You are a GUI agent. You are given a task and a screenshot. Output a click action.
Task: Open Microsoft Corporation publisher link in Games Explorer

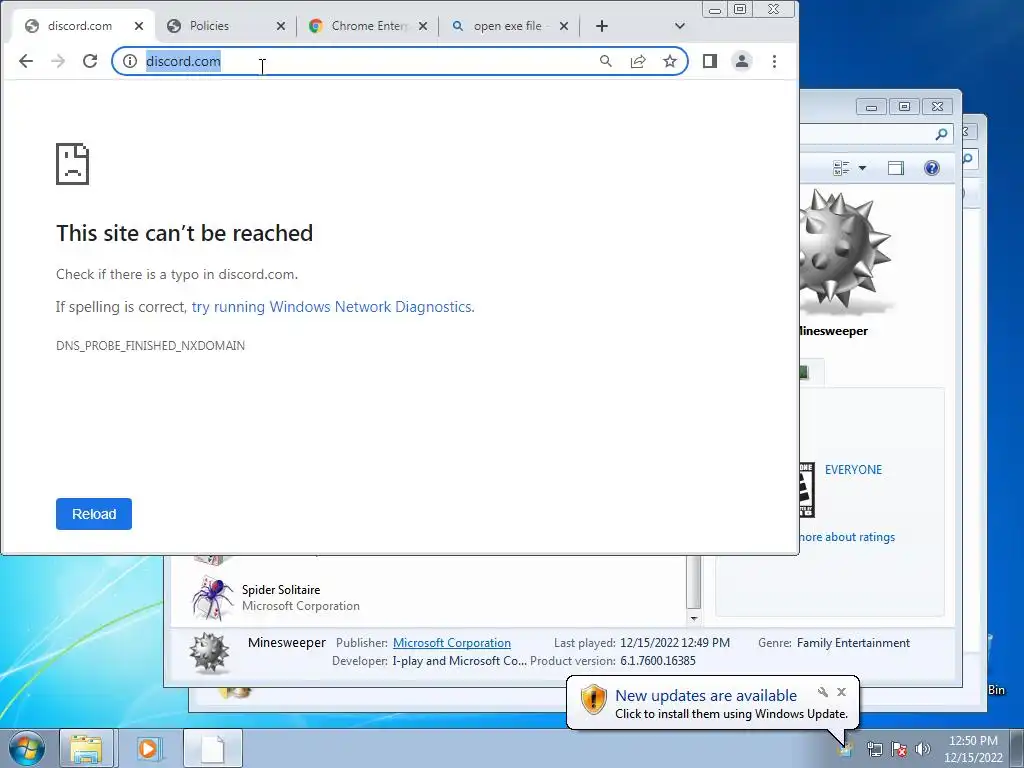point(452,643)
